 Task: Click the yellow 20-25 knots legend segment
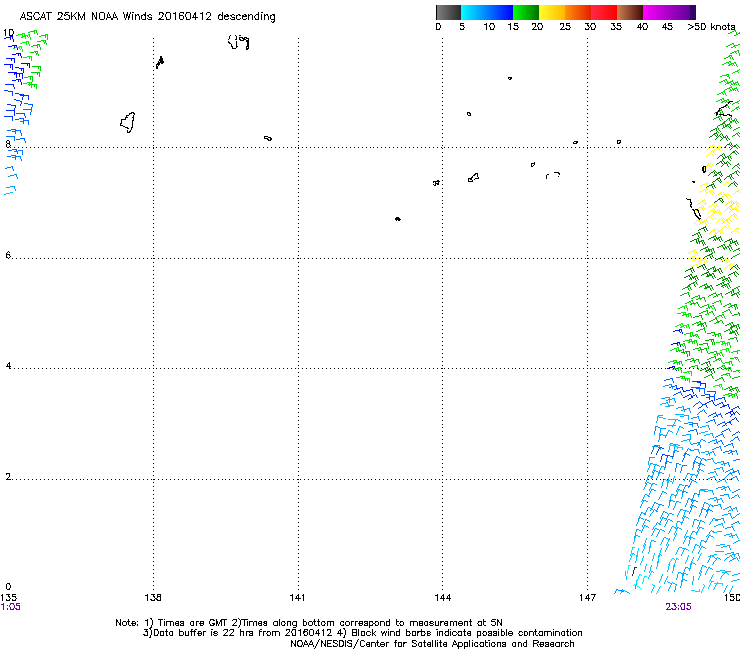(x=552, y=12)
